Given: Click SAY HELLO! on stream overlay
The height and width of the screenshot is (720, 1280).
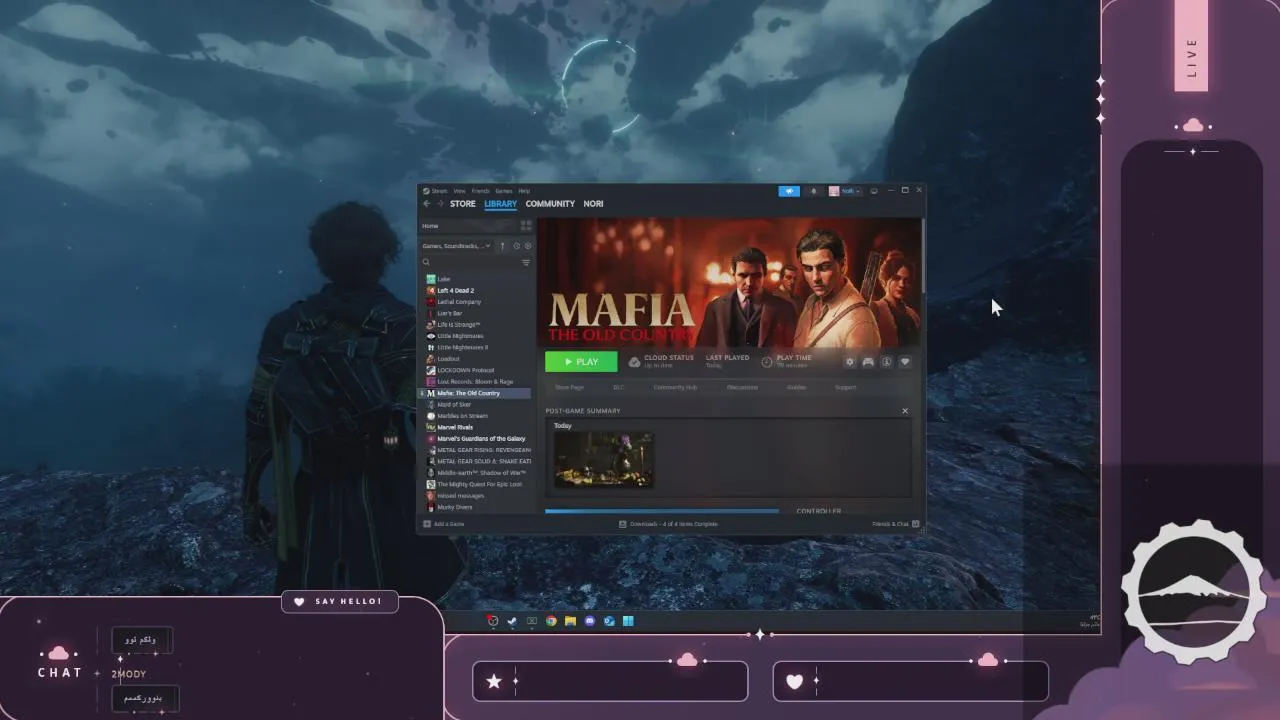Looking at the screenshot, I should tap(340, 601).
